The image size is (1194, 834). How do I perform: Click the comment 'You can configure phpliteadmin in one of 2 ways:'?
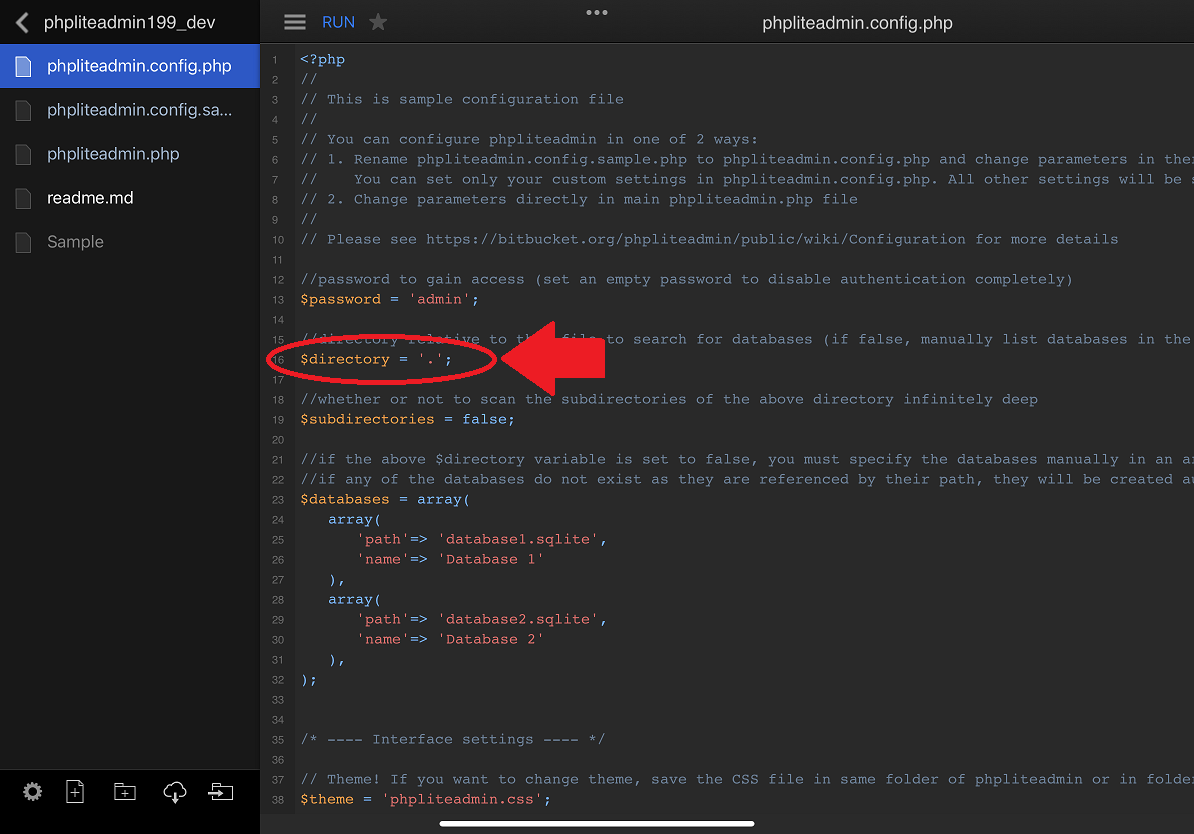[x=529, y=139]
